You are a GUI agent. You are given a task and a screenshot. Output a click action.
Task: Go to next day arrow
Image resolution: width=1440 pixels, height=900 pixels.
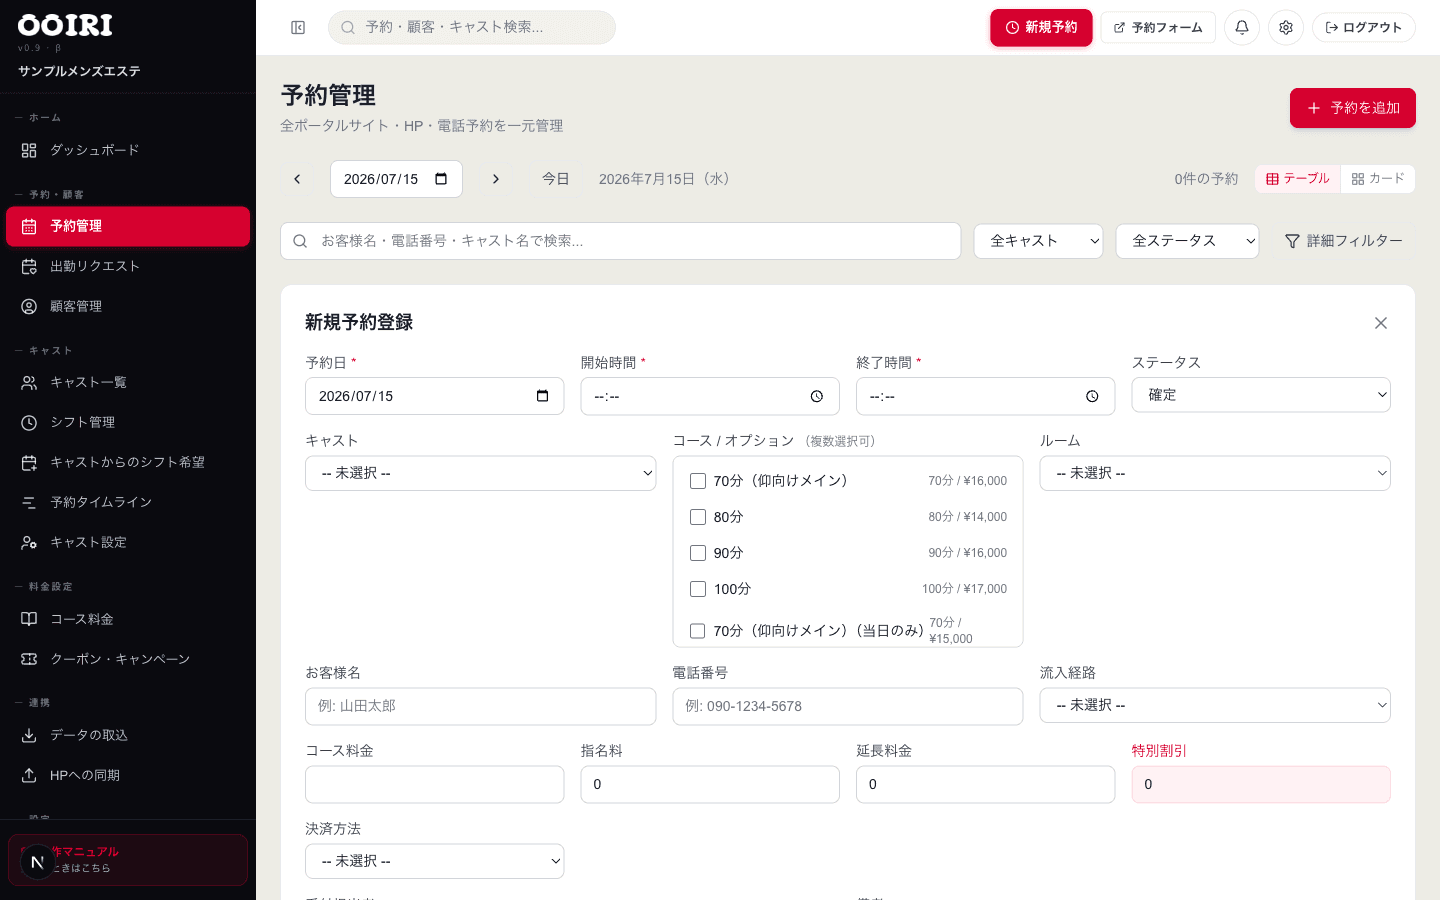point(496,179)
